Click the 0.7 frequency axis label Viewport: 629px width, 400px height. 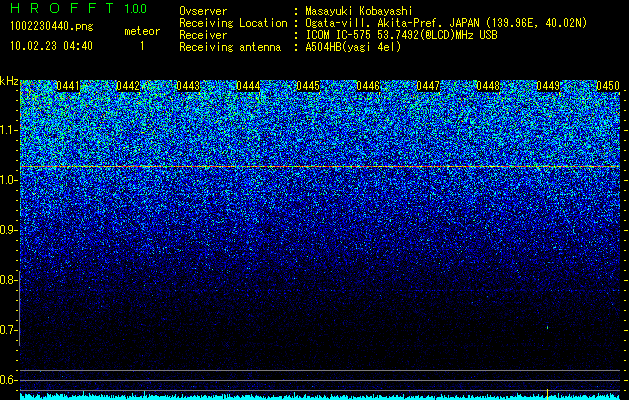point(7,330)
